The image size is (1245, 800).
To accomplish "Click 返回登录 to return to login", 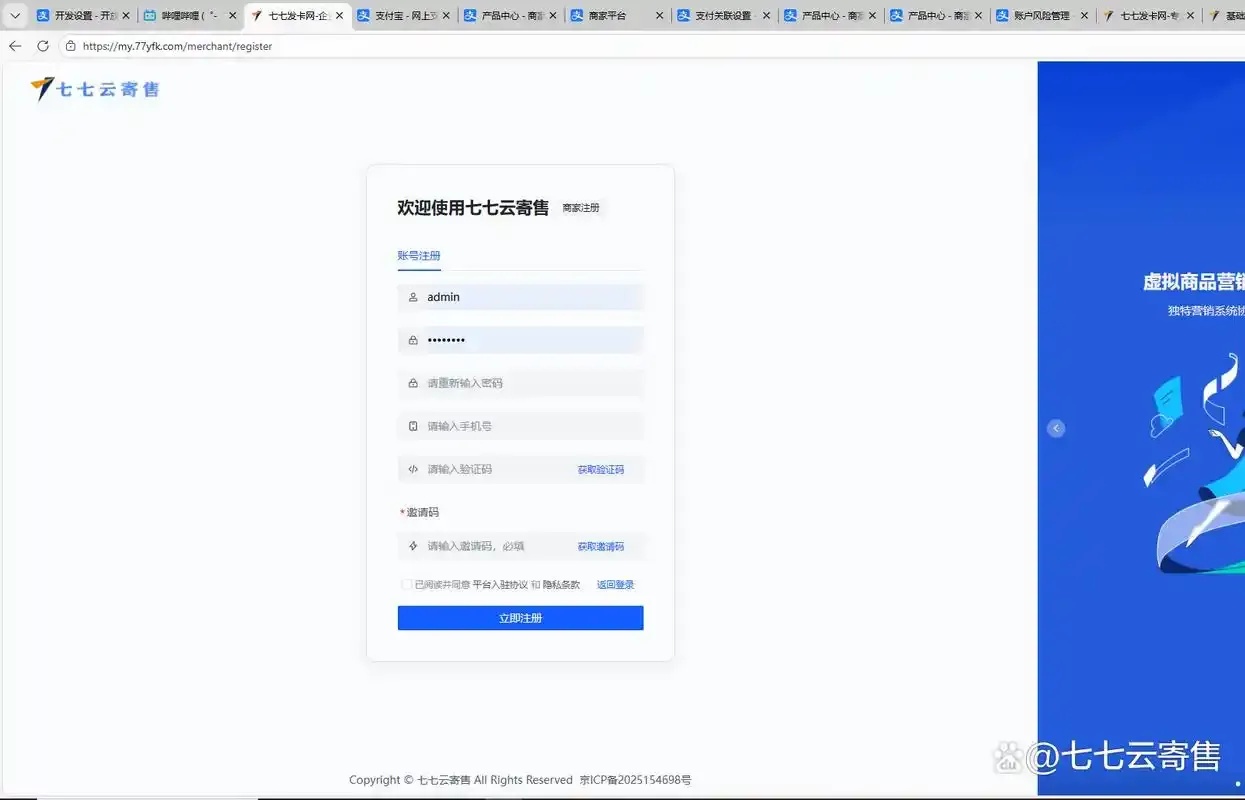I will (x=616, y=585).
